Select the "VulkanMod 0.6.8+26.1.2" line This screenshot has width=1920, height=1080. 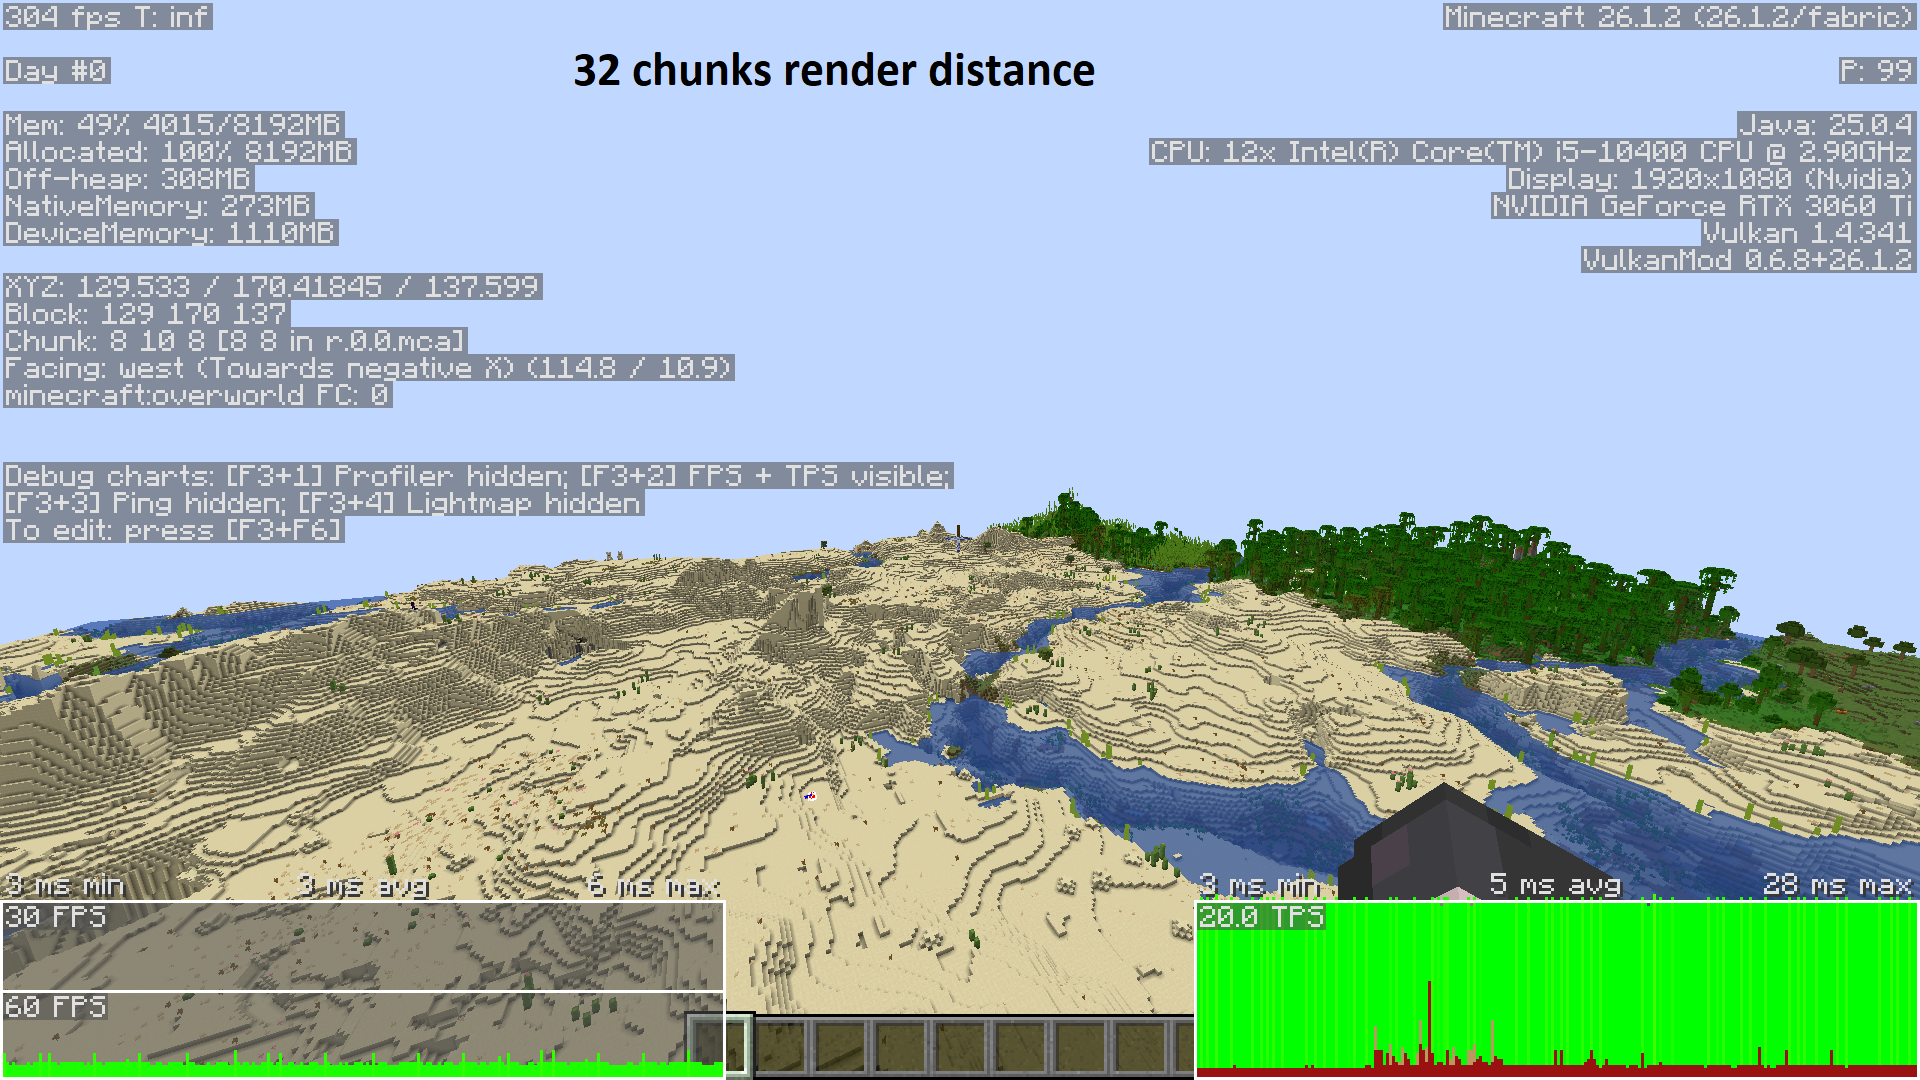pos(1749,260)
